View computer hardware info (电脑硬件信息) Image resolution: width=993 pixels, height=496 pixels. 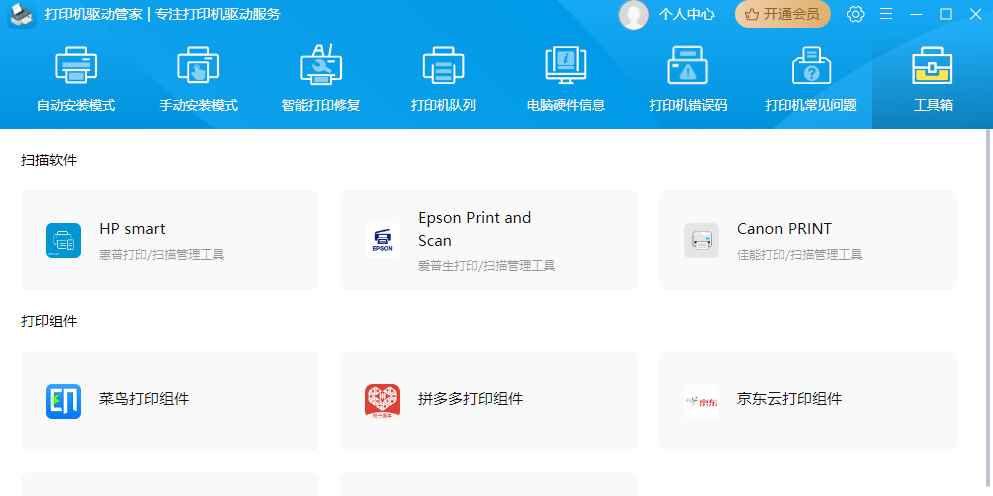pos(566,79)
